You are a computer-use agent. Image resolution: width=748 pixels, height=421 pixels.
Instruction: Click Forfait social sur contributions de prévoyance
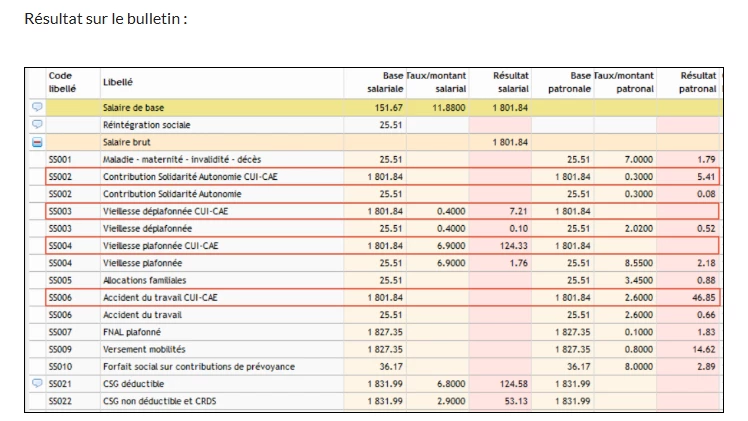198,366
